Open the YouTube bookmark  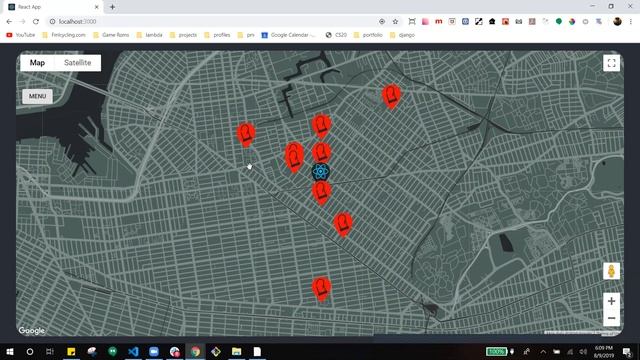20,35
